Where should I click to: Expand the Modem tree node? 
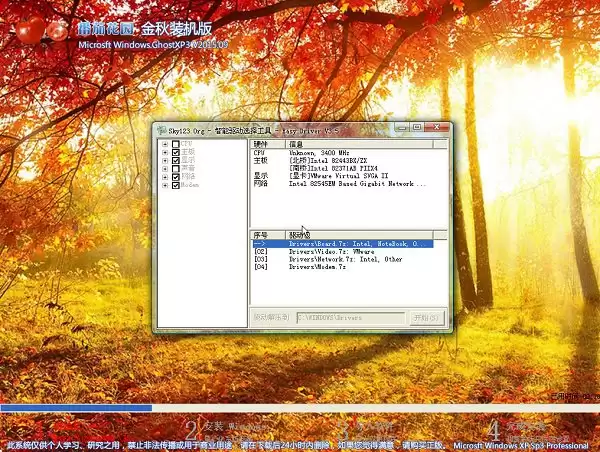pyautogui.click(x=164, y=185)
